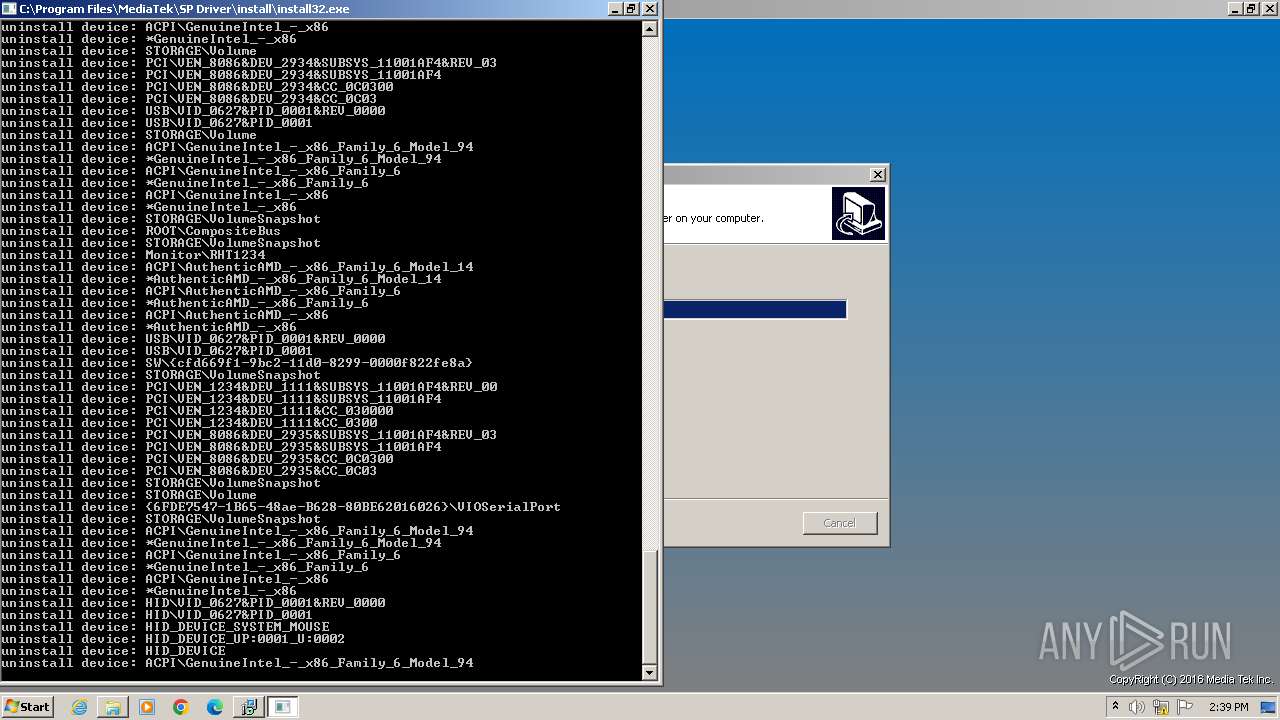
Task: Minimize the background window at top right
Action: coord(1235,8)
